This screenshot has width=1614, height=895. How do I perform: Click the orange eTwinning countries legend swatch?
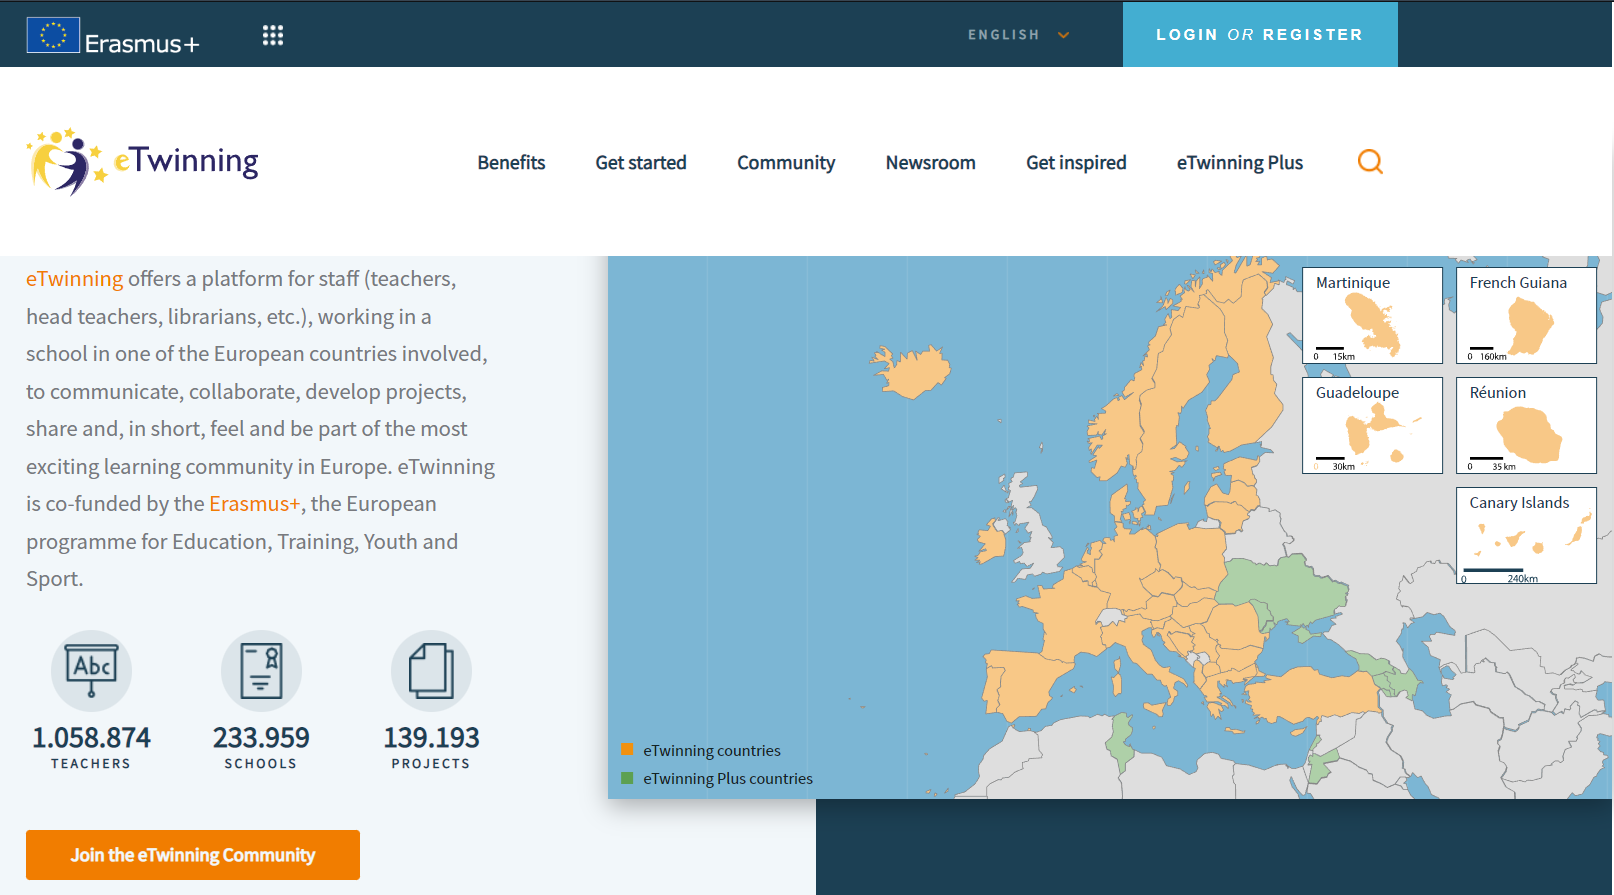point(627,750)
